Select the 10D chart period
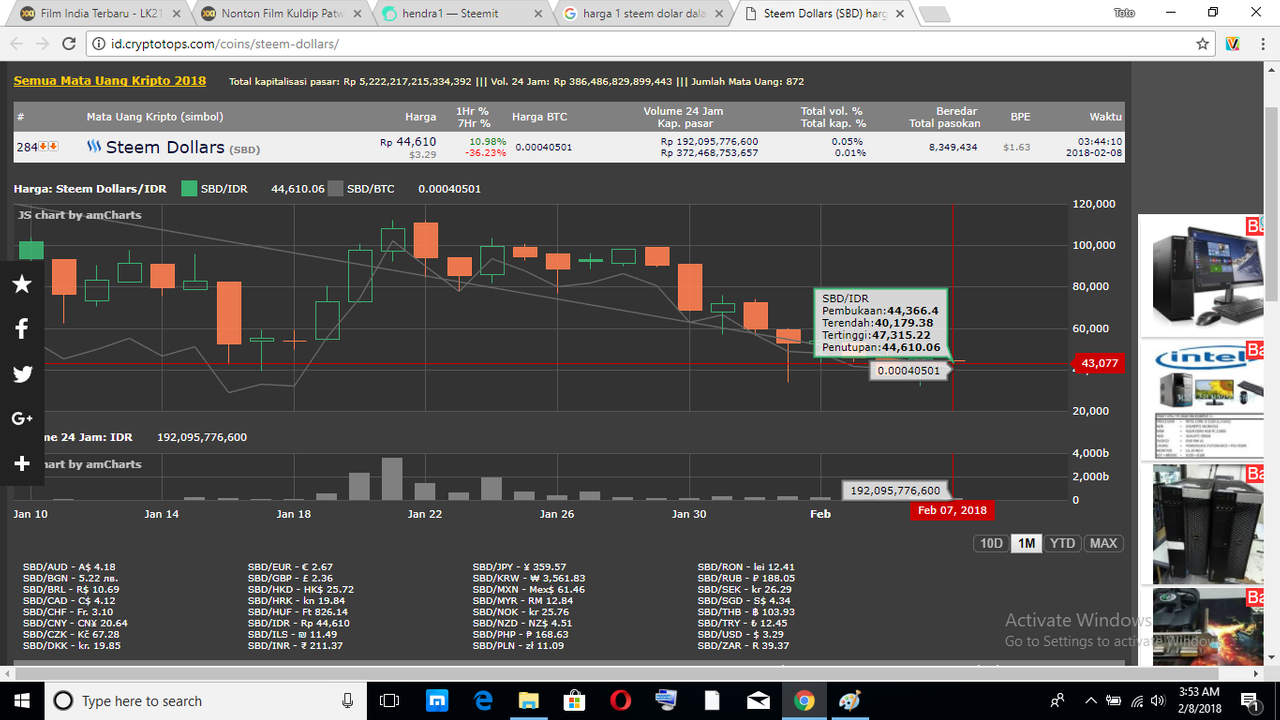 tap(991, 543)
